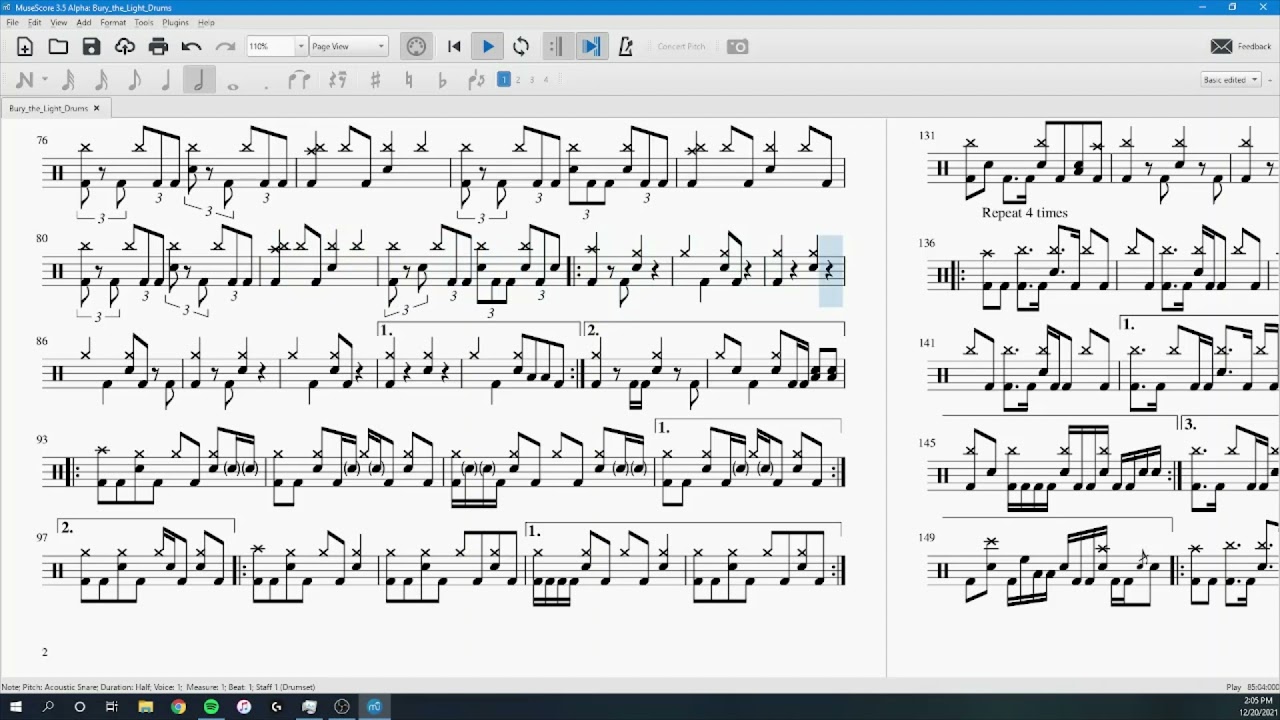Open Windows taskbar search
1280x720 pixels.
tap(47, 707)
